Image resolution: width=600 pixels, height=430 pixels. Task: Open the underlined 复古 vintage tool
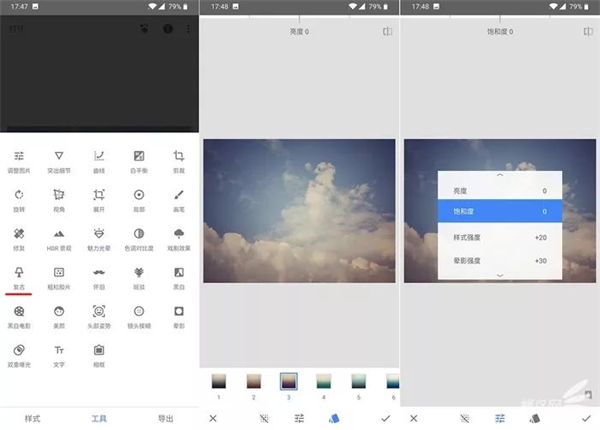(x=19, y=279)
